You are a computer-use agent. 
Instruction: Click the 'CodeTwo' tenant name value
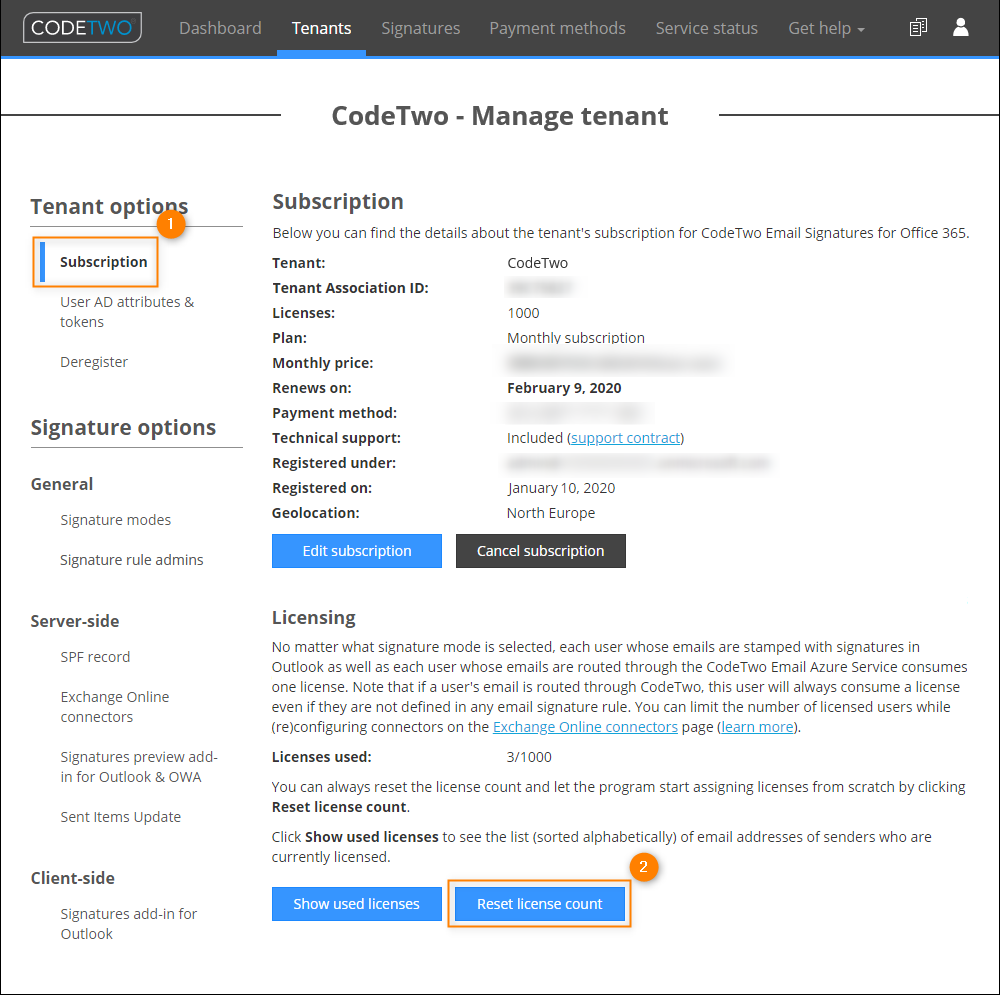(x=537, y=263)
